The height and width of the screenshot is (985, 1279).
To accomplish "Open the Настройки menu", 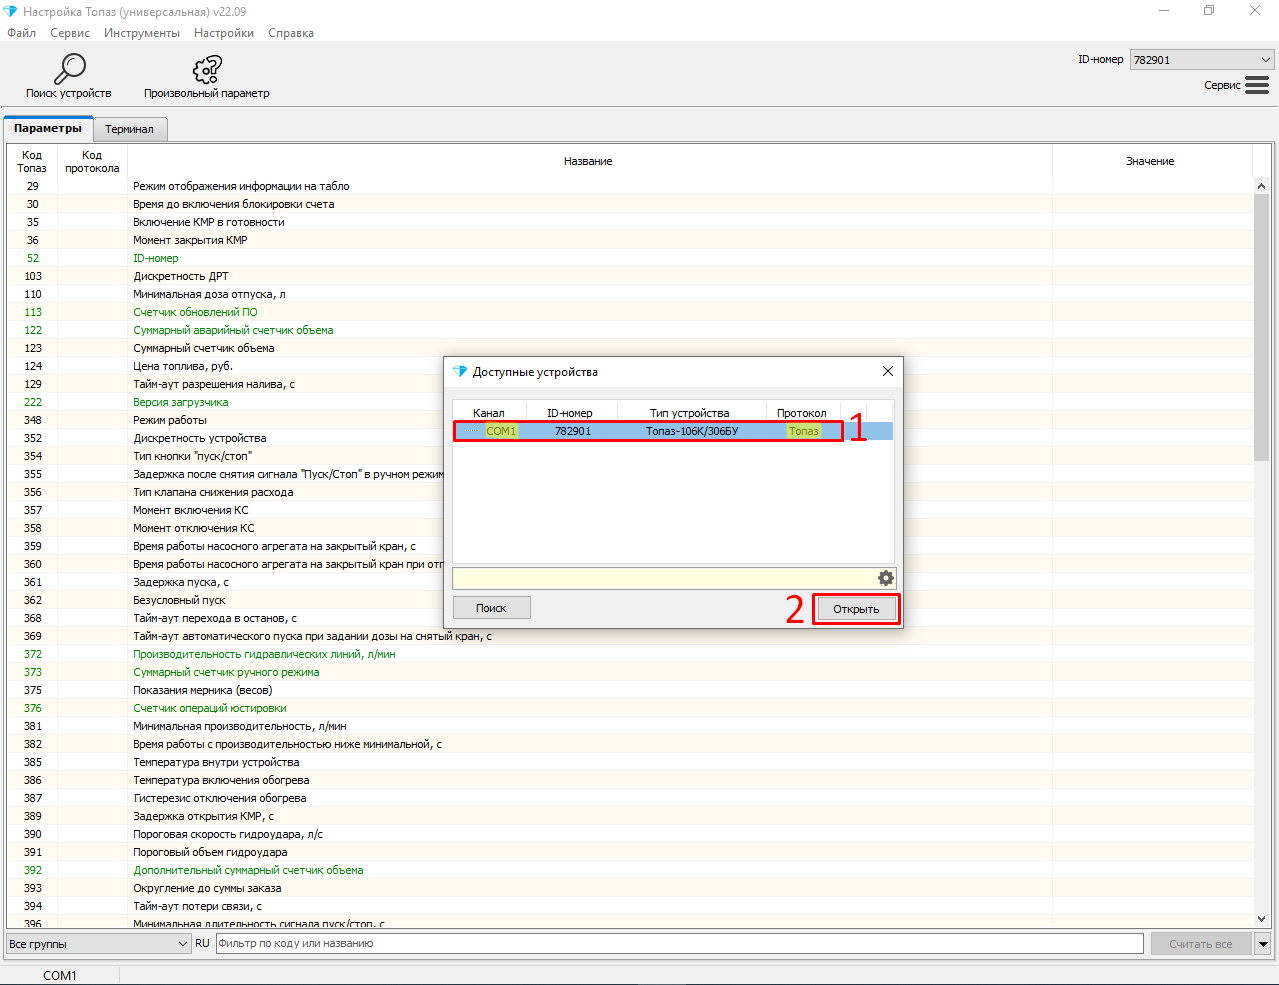I will click(x=224, y=33).
